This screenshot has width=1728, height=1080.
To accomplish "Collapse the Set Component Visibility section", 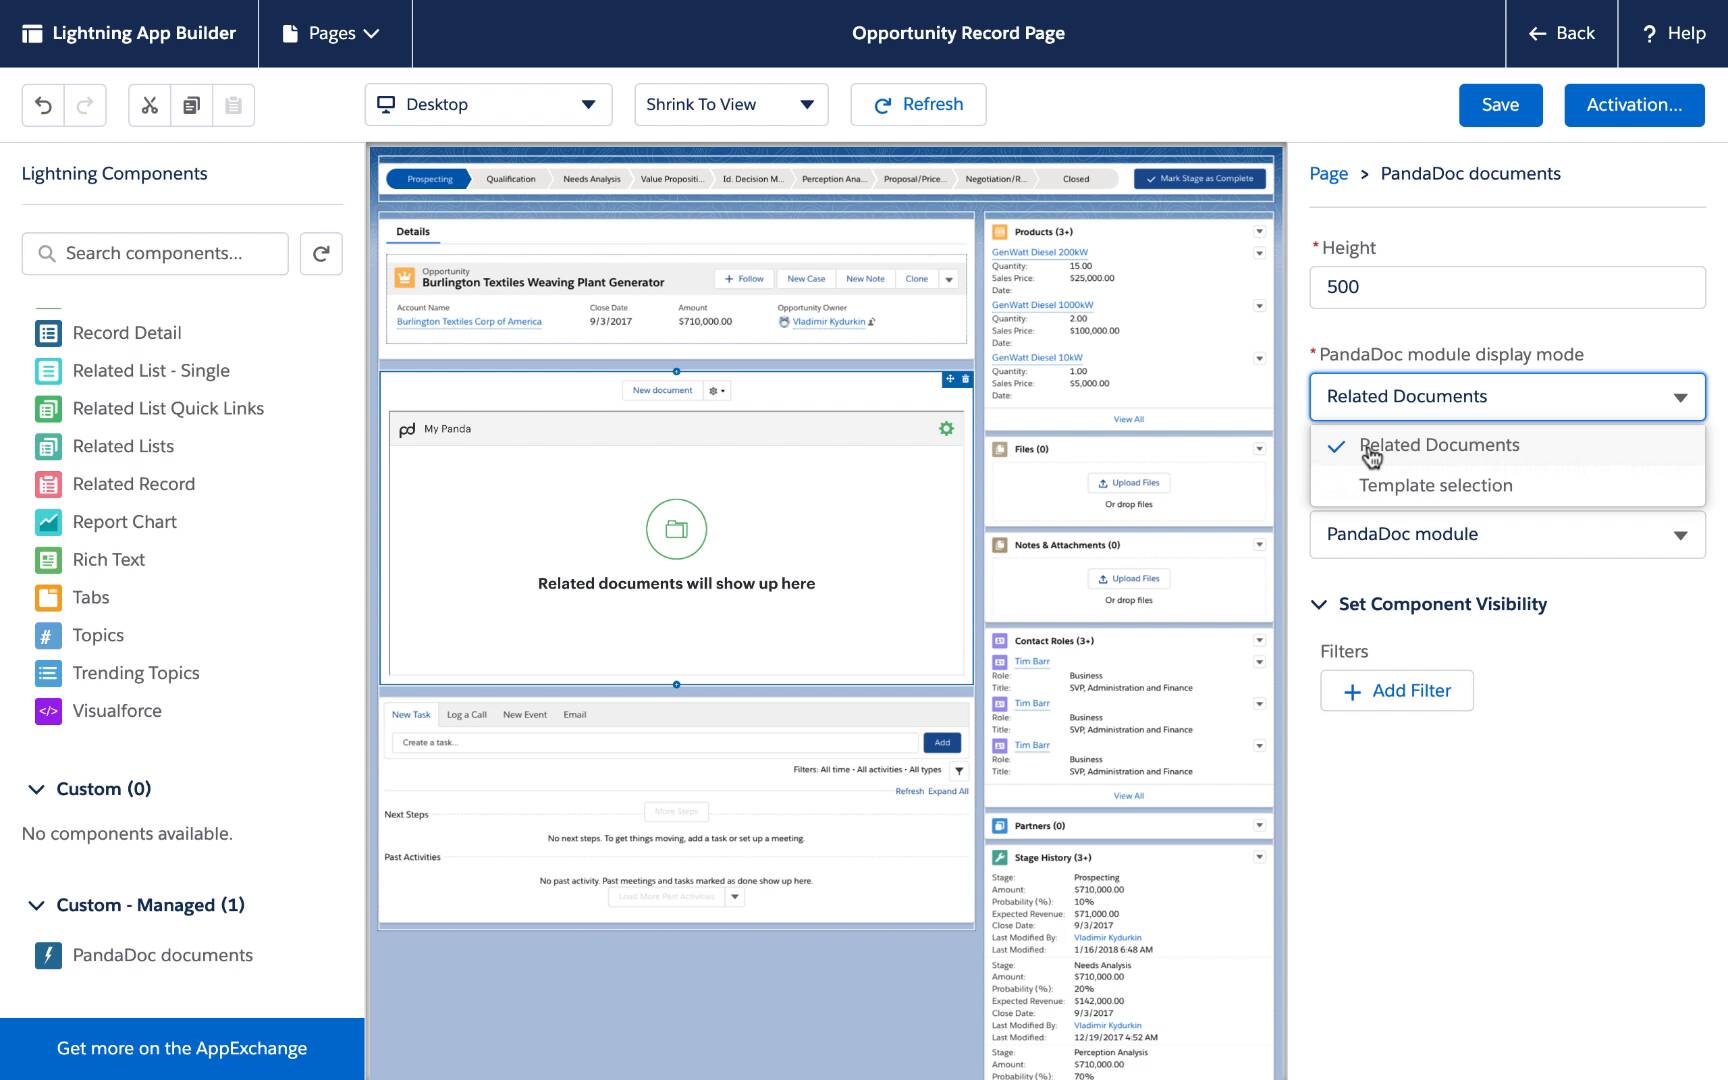I will pos(1319,604).
